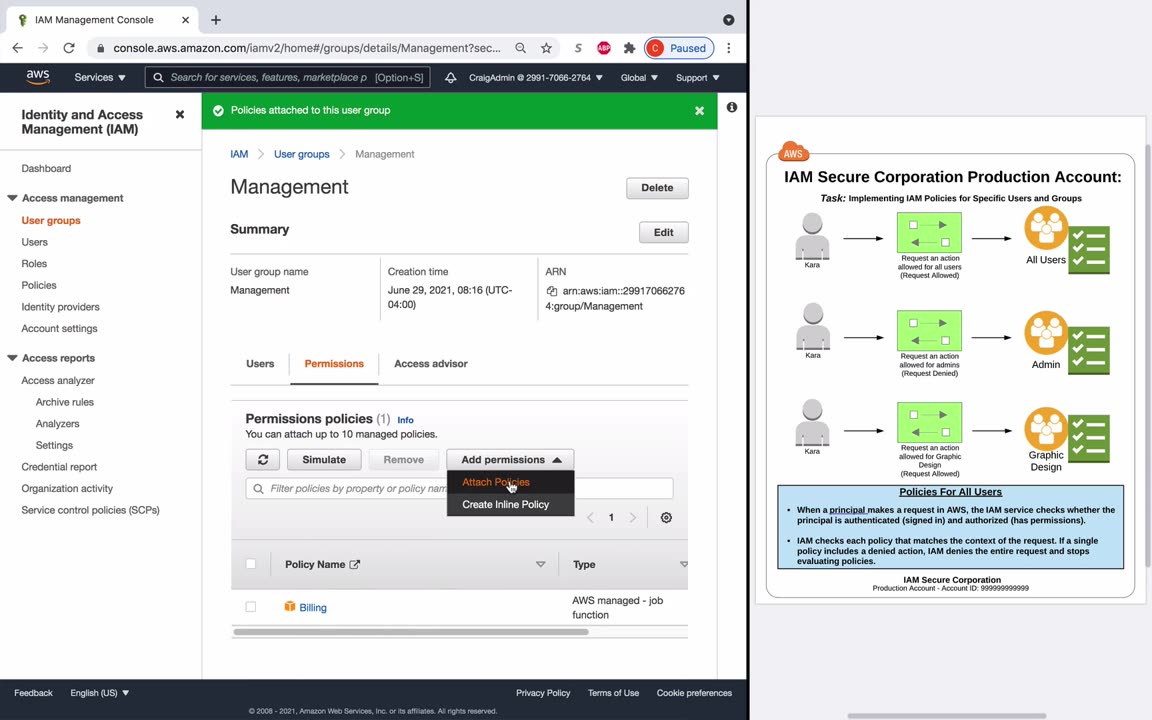This screenshot has width=1152, height=720.
Task: Open policy table settings gear
Action: coord(666,517)
